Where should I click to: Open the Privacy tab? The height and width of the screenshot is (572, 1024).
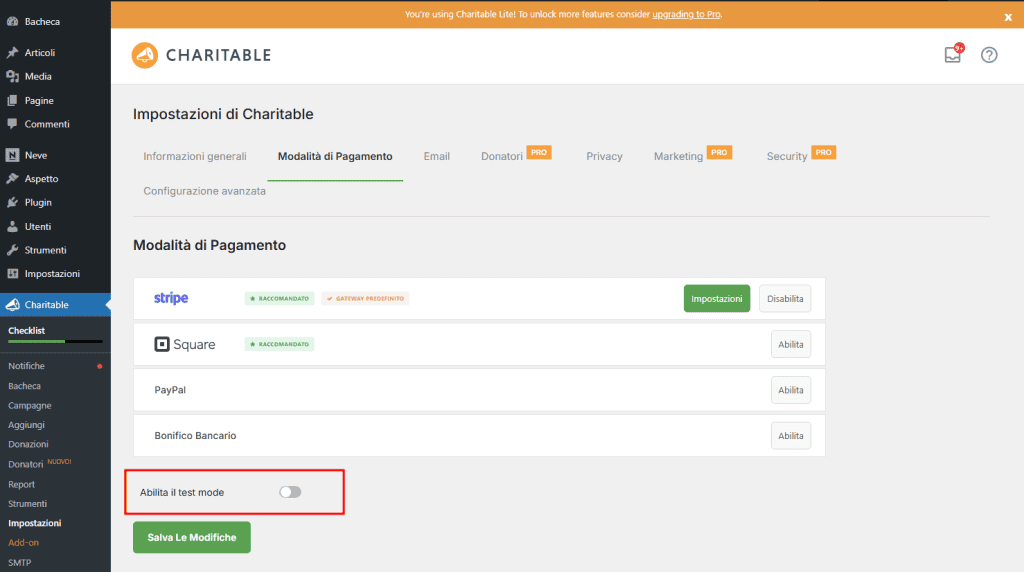point(604,156)
